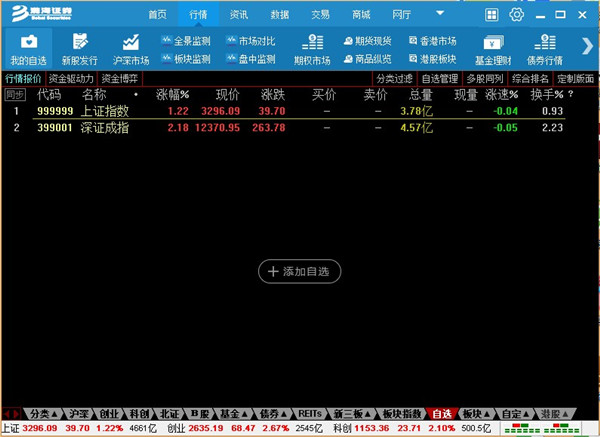The image size is (600, 437).
Task: Select 行情 top menu
Action: (198, 15)
